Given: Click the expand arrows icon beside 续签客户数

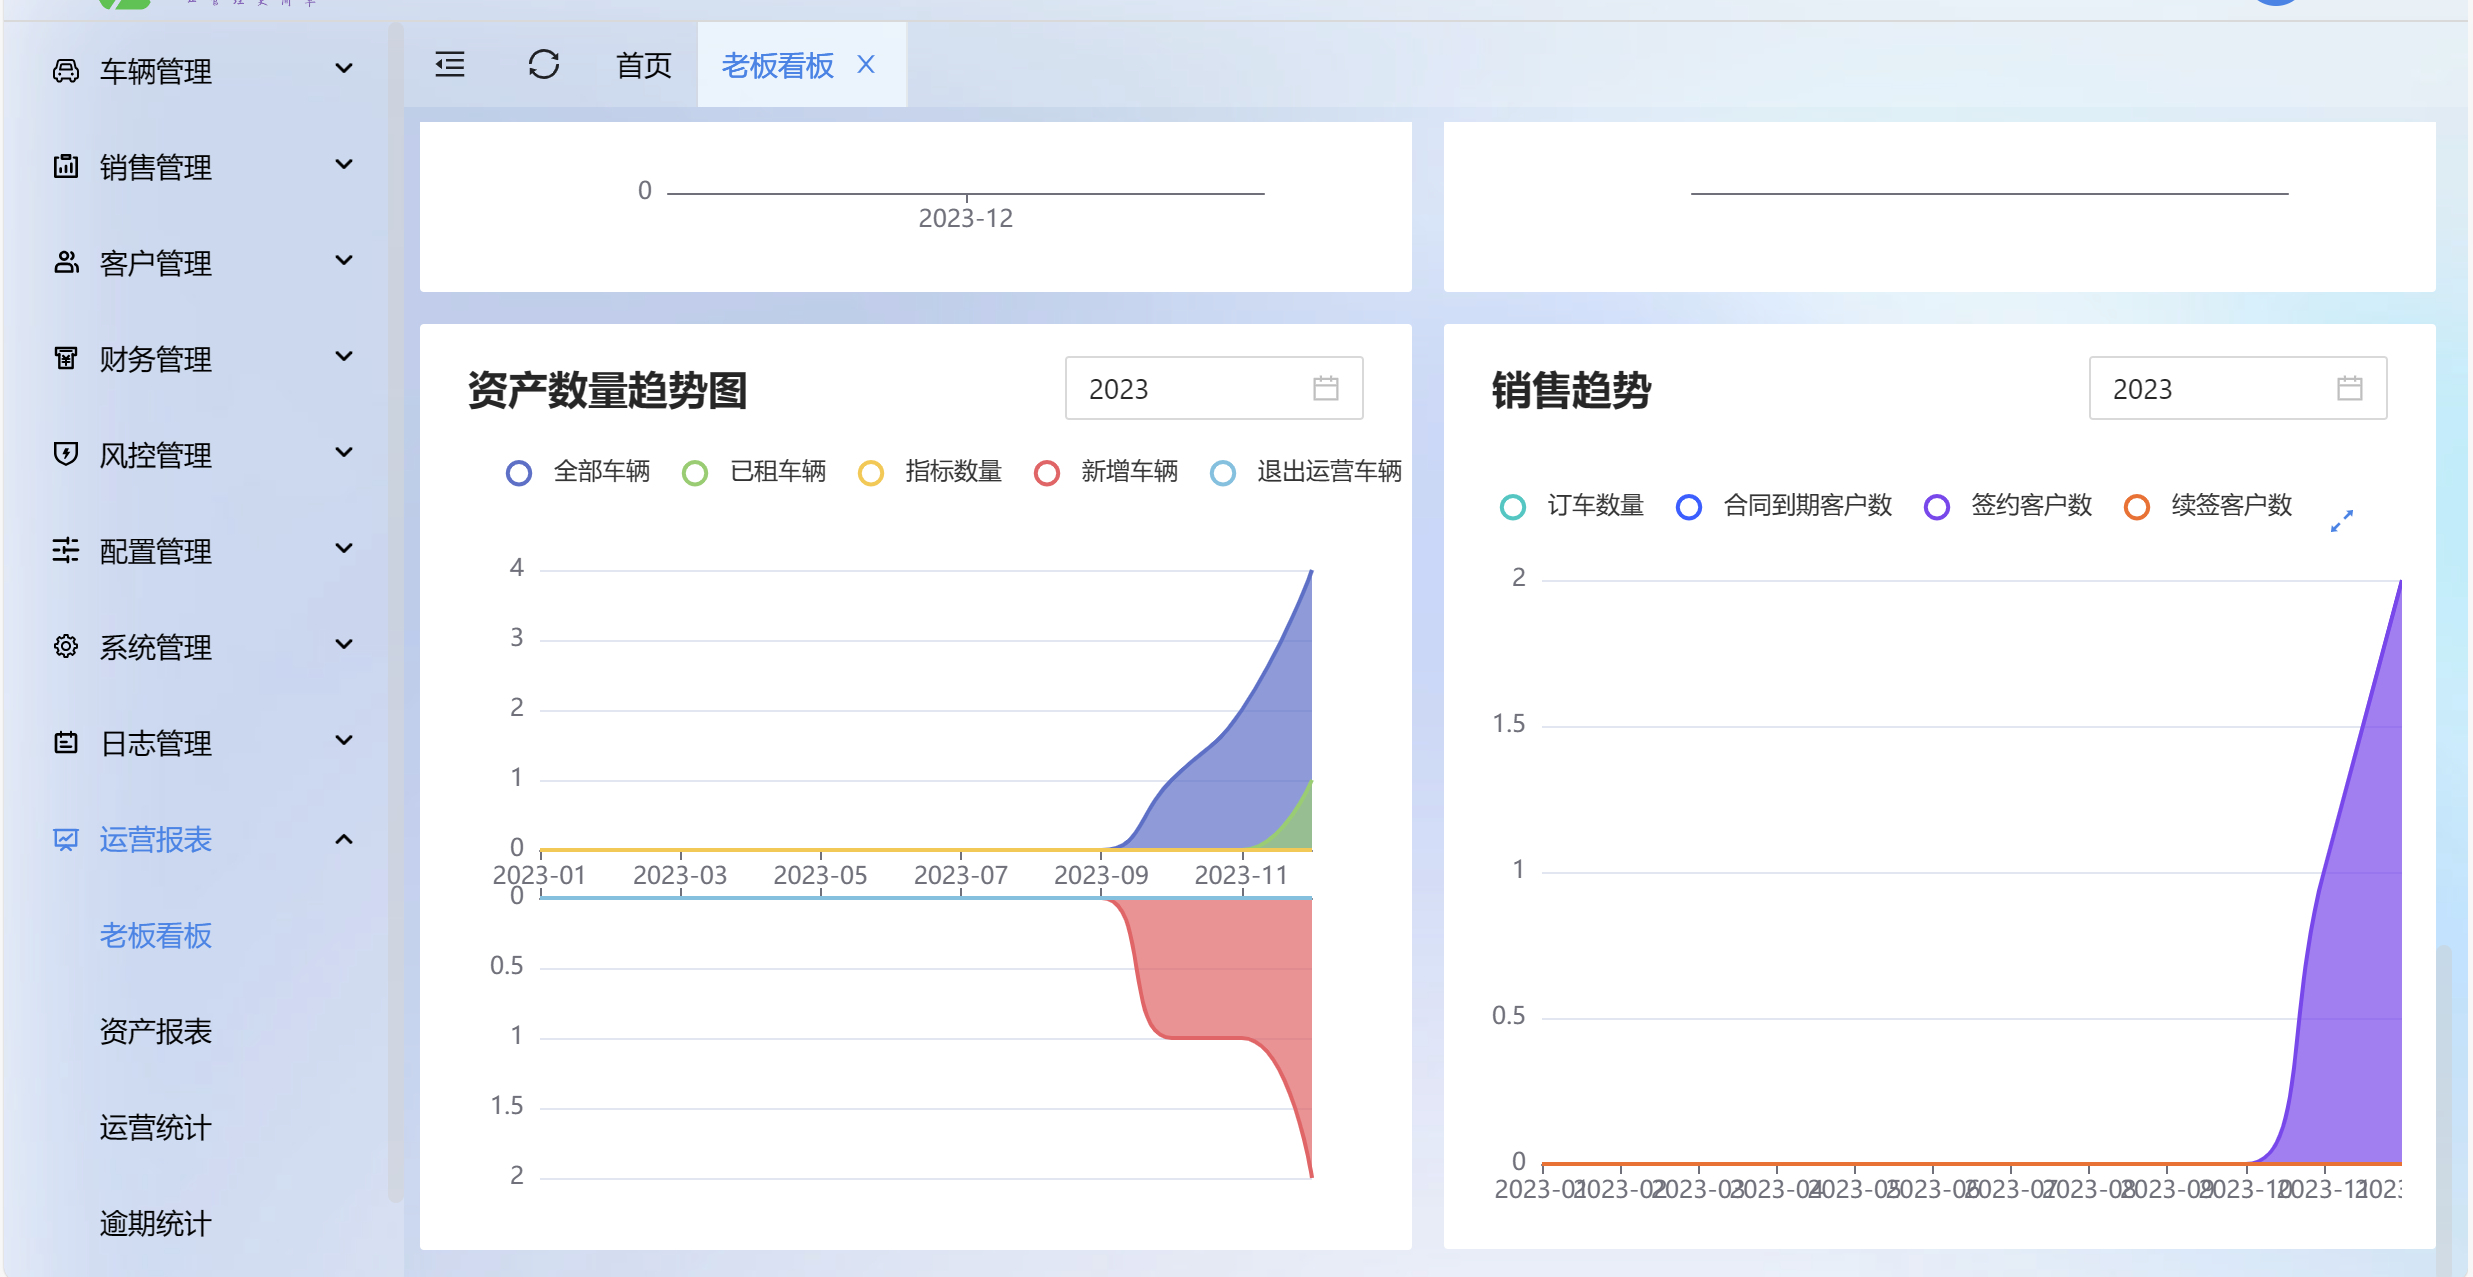Looking at the screenshot, I should pos(2341,521).
